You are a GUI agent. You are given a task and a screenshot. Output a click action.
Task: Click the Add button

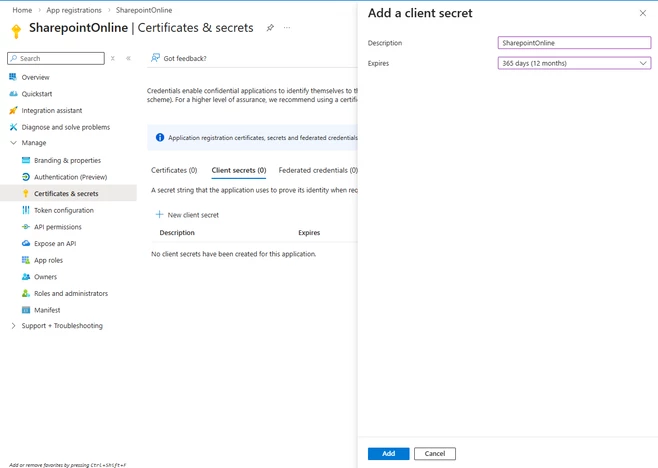(388, 453)
